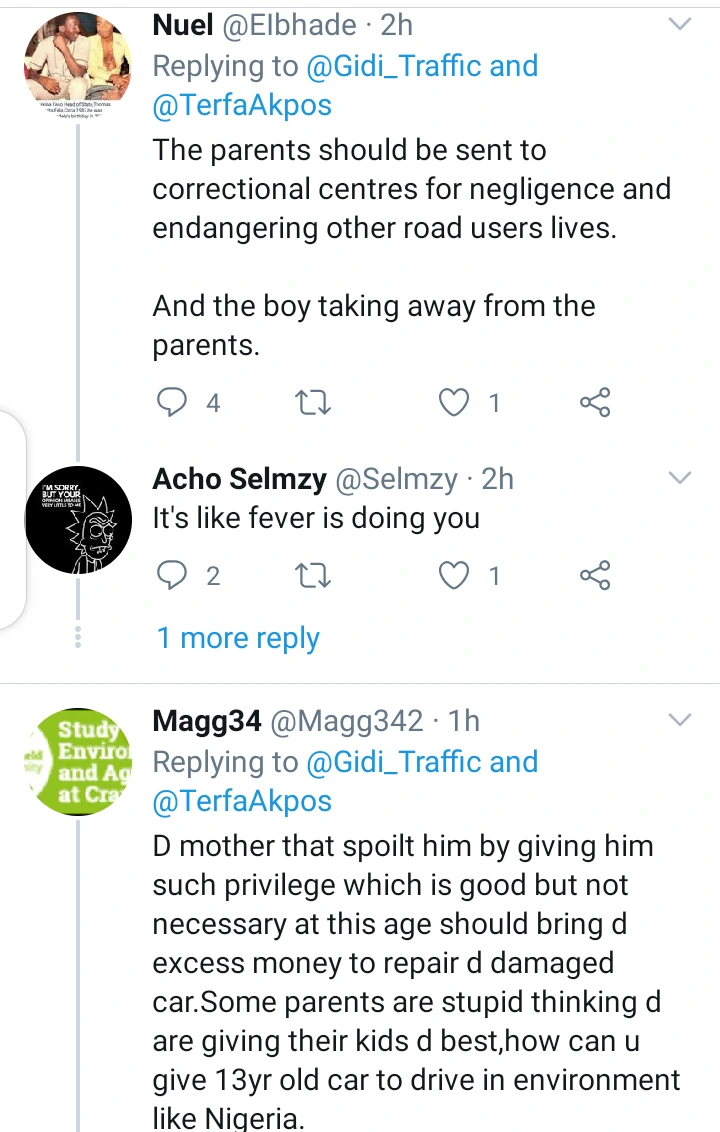View Acho Selmzy's Rick avatar
The image size is (720, 1132).
tap(77, 518)
